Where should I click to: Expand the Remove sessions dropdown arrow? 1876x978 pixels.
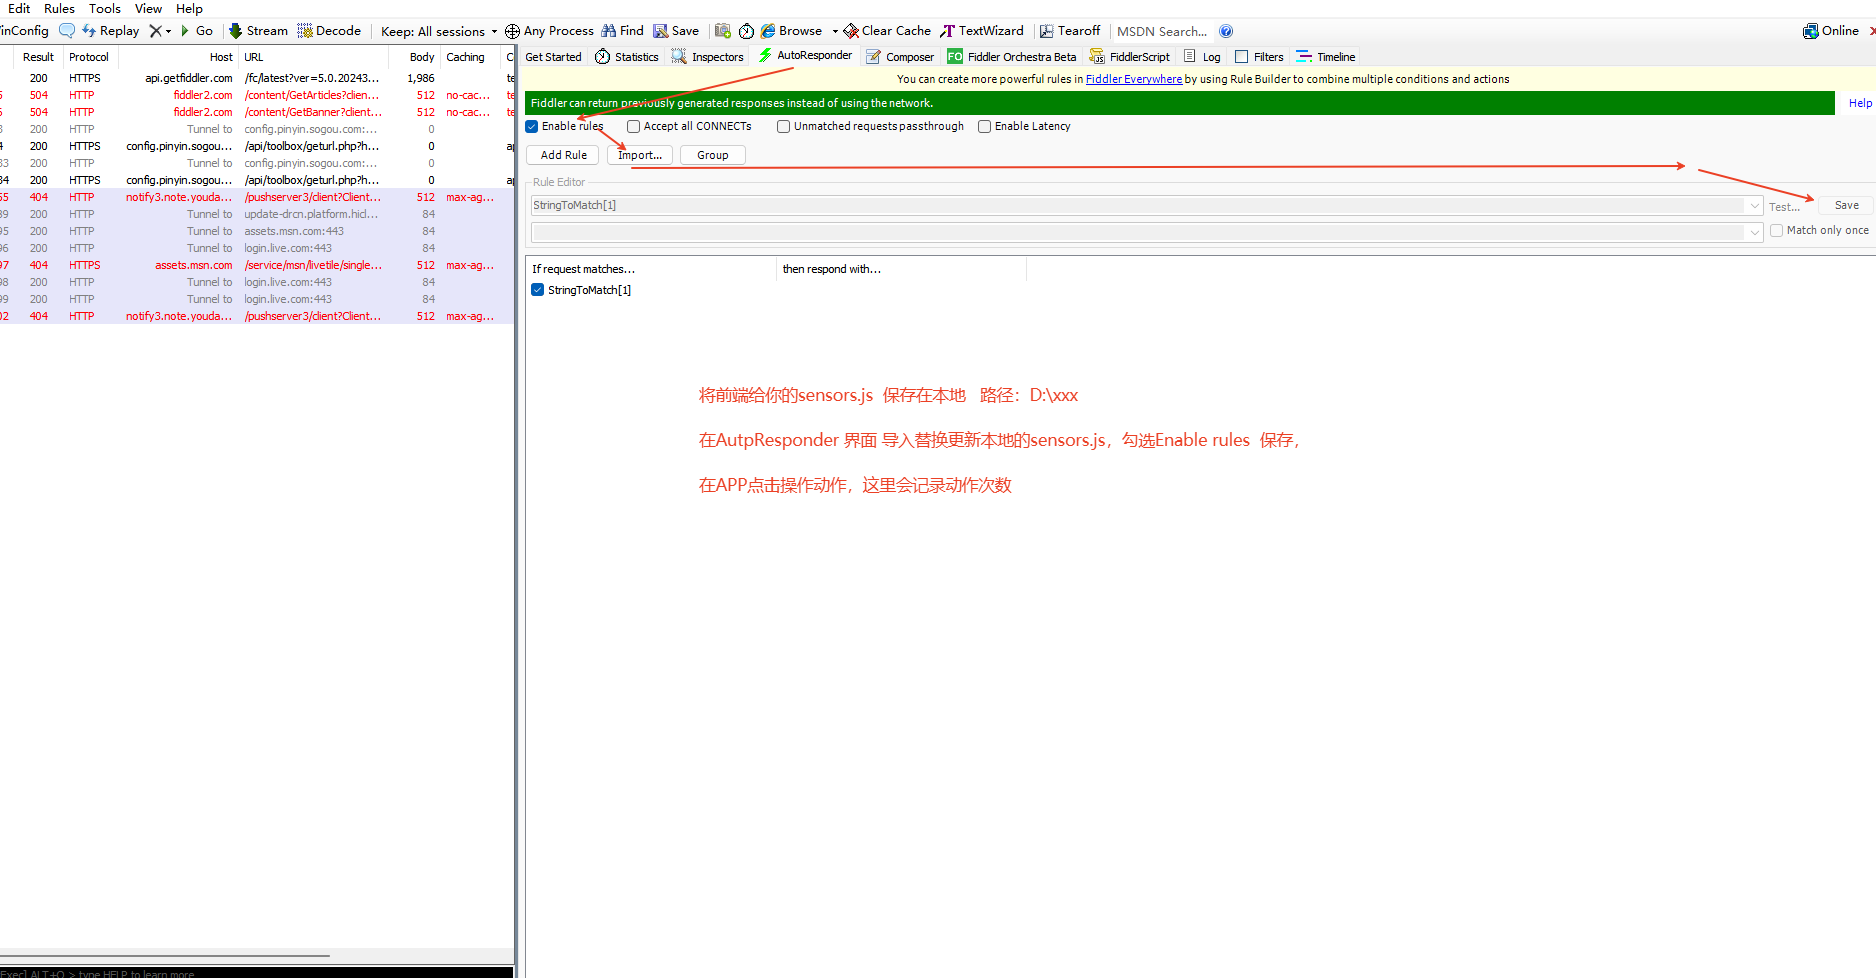(168, 31)
